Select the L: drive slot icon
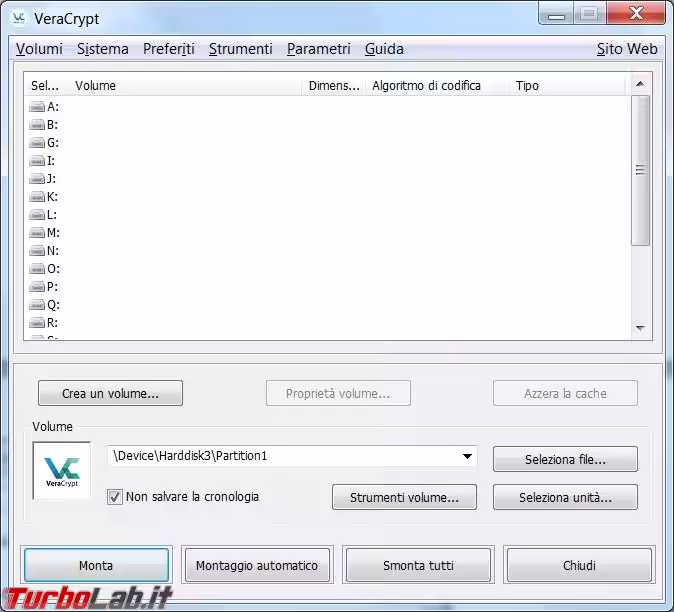 37,214
